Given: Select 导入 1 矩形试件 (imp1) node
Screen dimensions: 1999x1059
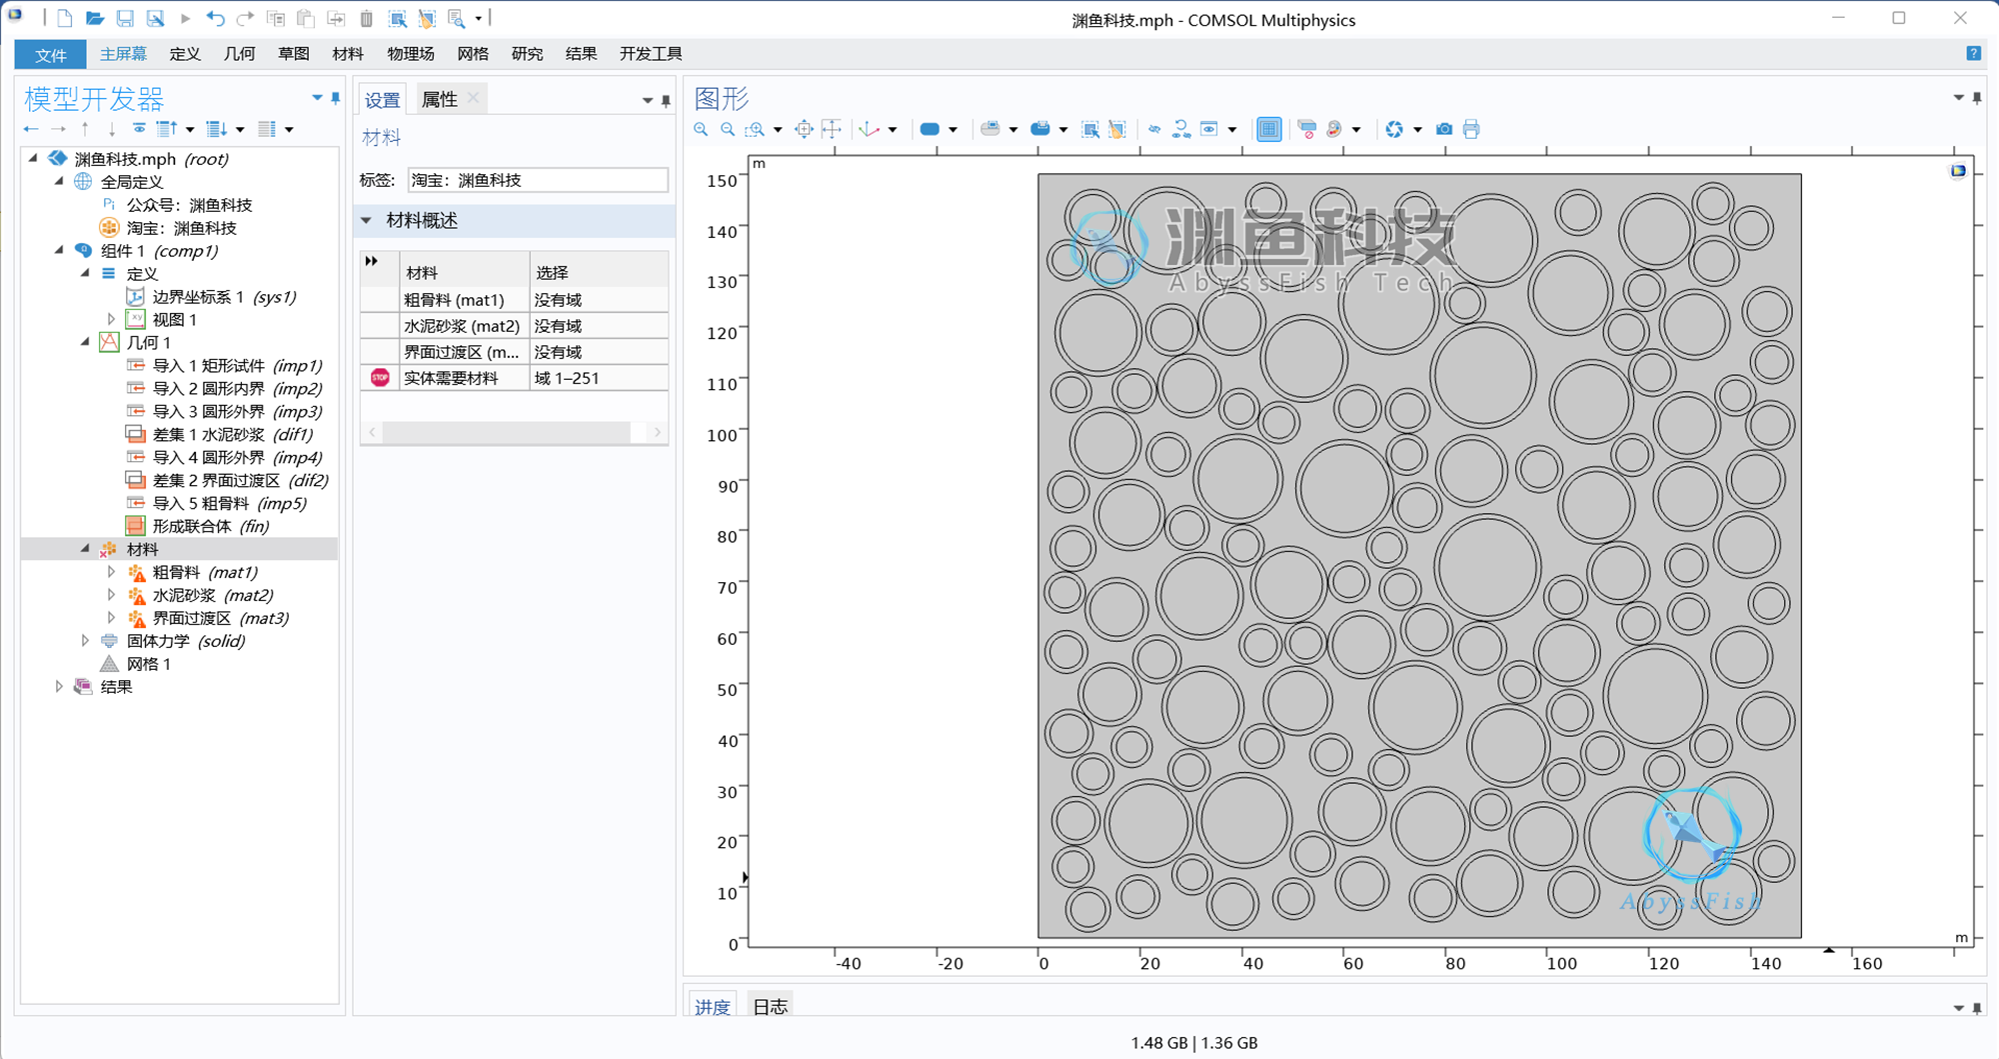Looking at the screenshot, I should point(237,365).
